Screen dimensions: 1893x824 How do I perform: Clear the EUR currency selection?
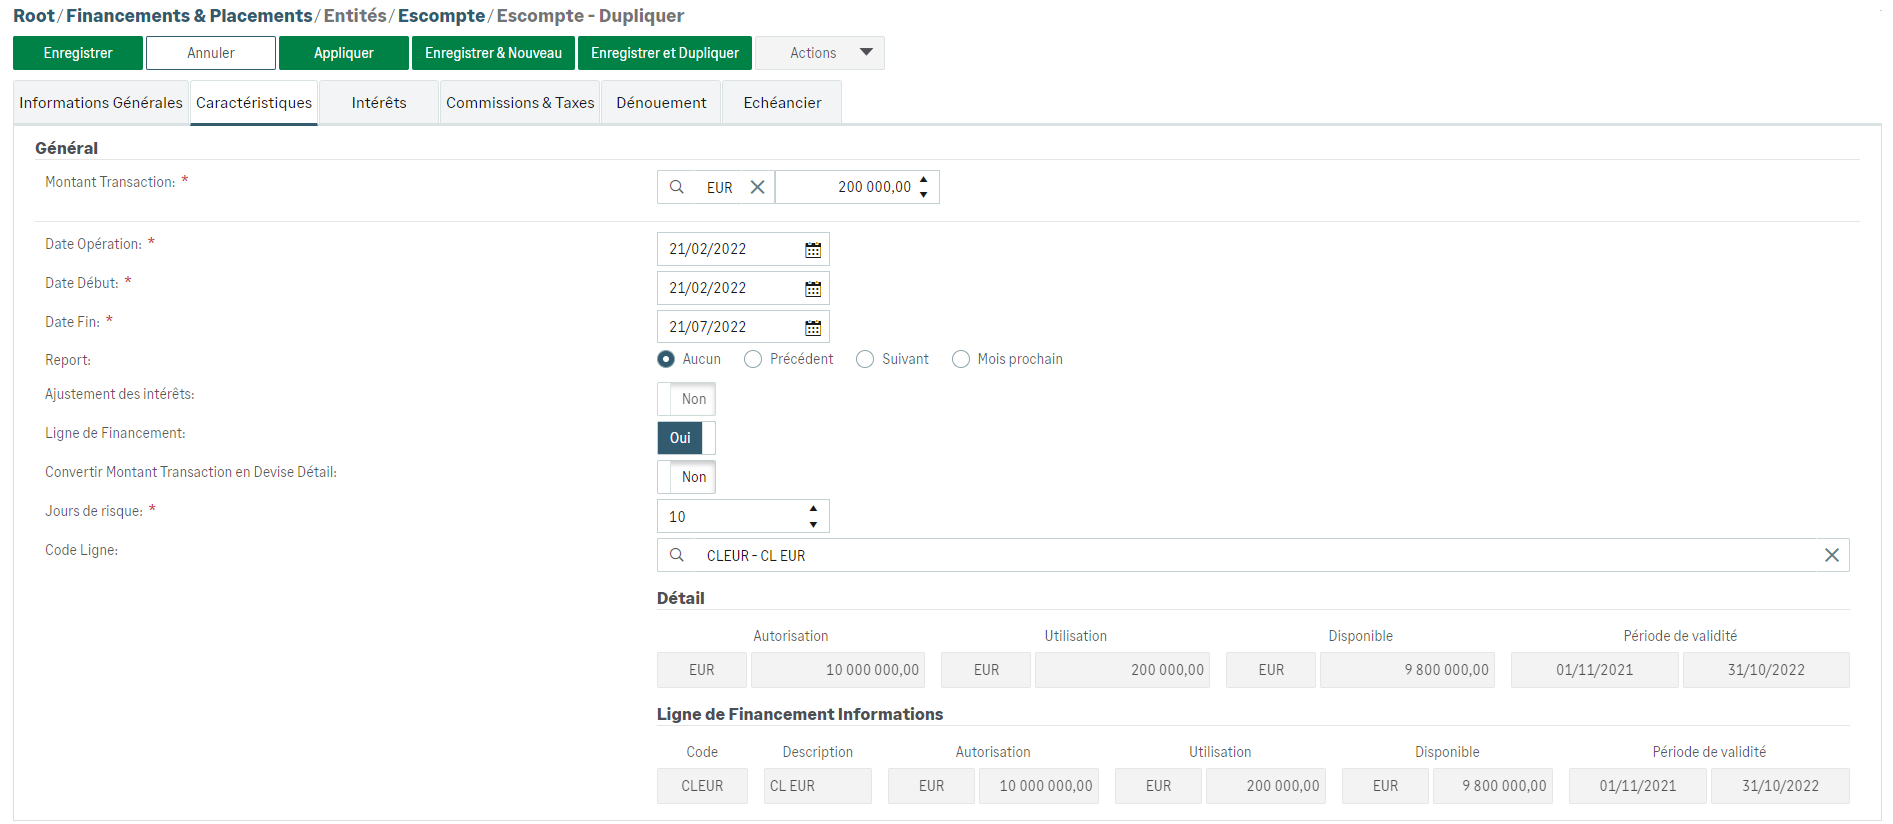pyautogui.click(x=757, y=187)
